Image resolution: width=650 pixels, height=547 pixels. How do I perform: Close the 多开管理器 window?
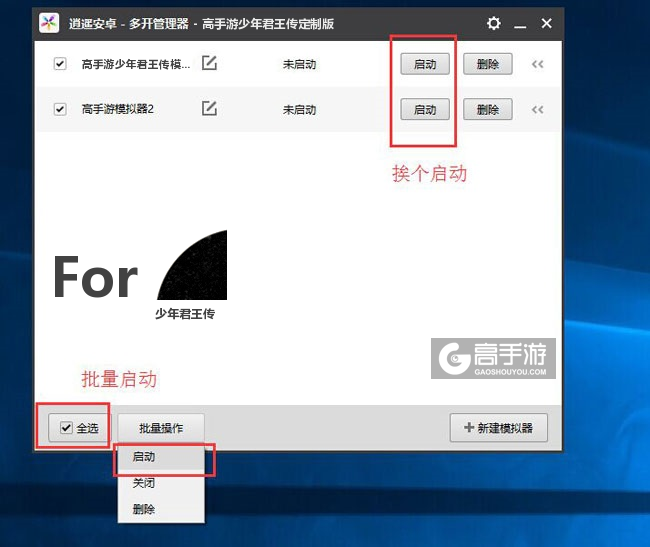pos(546,23)
